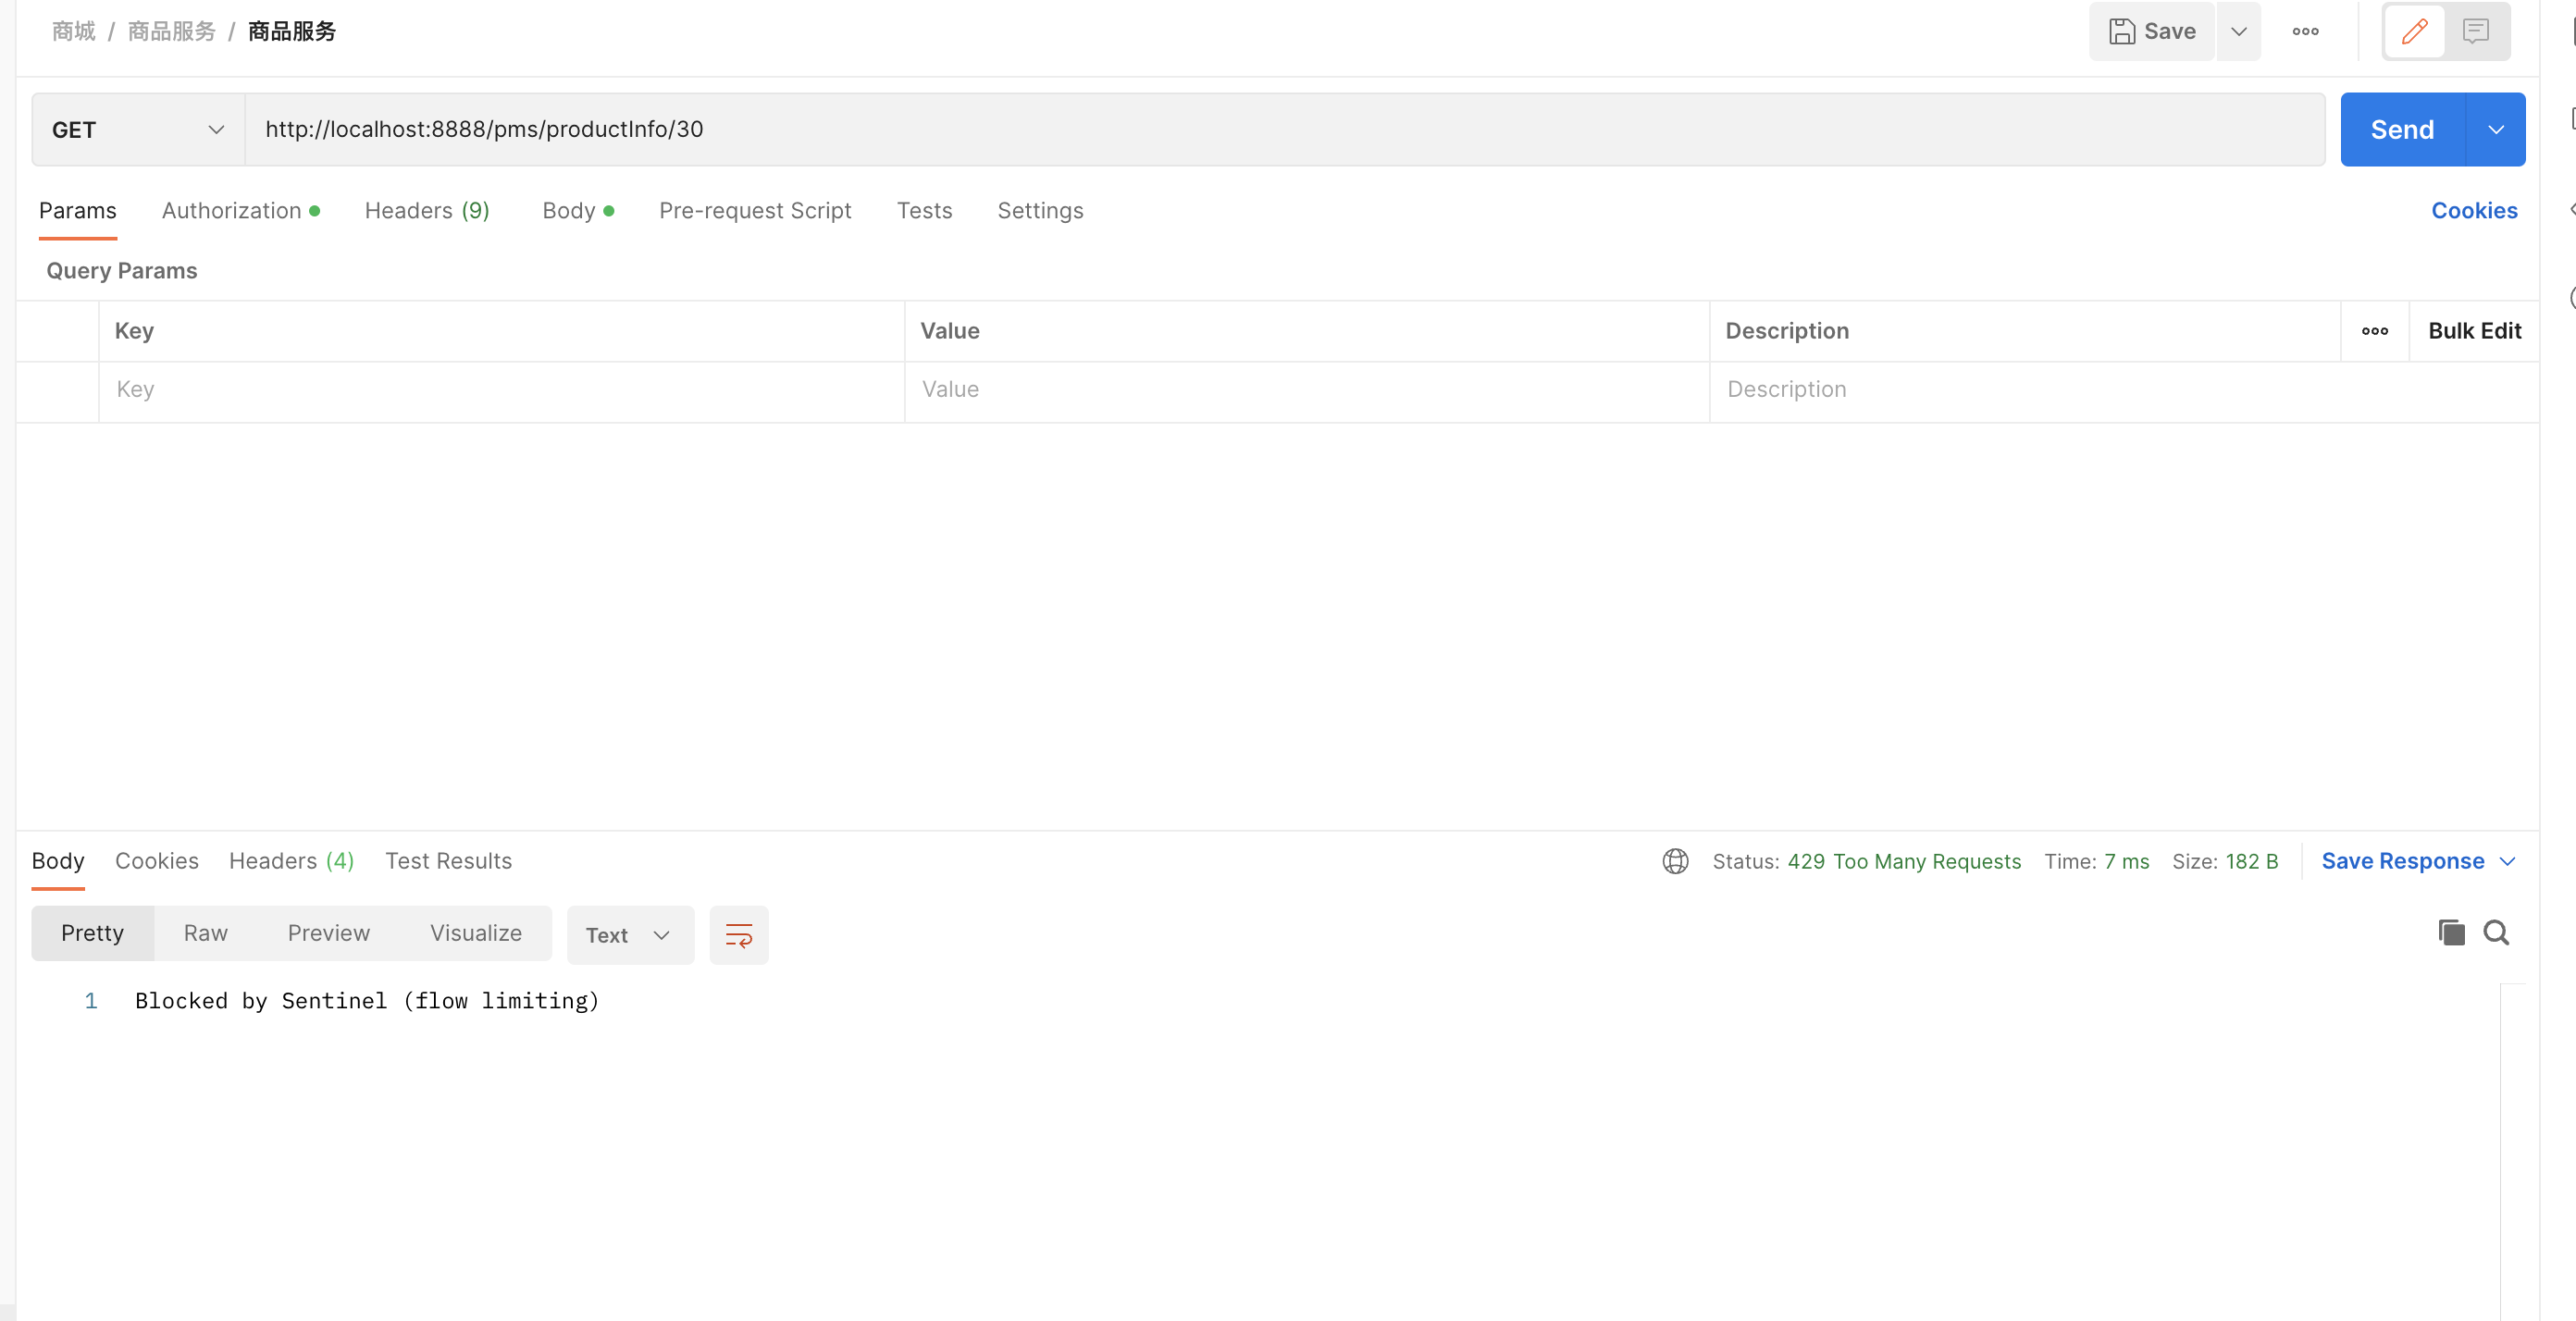Expand the Save button's dropdown arrow

click(x=2238, y=31)
